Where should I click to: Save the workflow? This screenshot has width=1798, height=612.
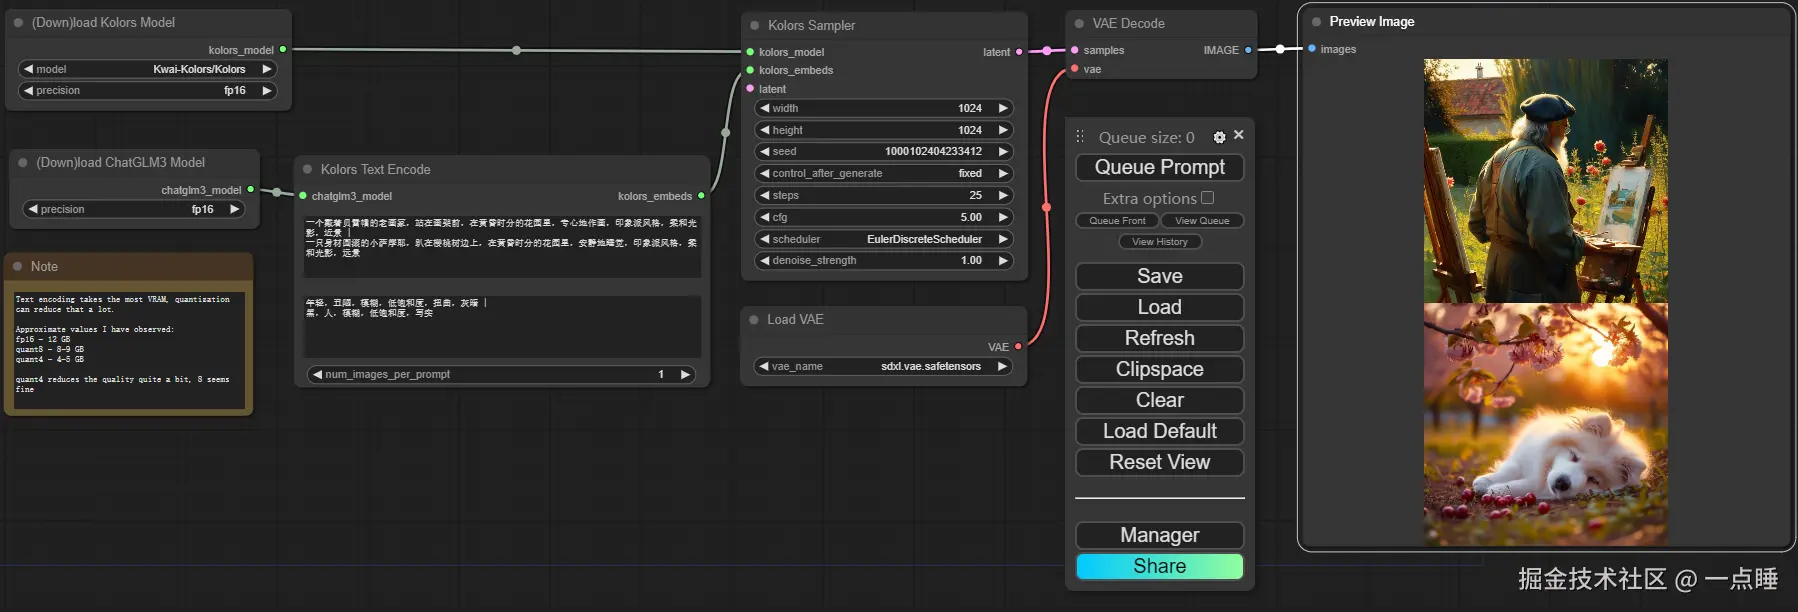(1160, 276)
